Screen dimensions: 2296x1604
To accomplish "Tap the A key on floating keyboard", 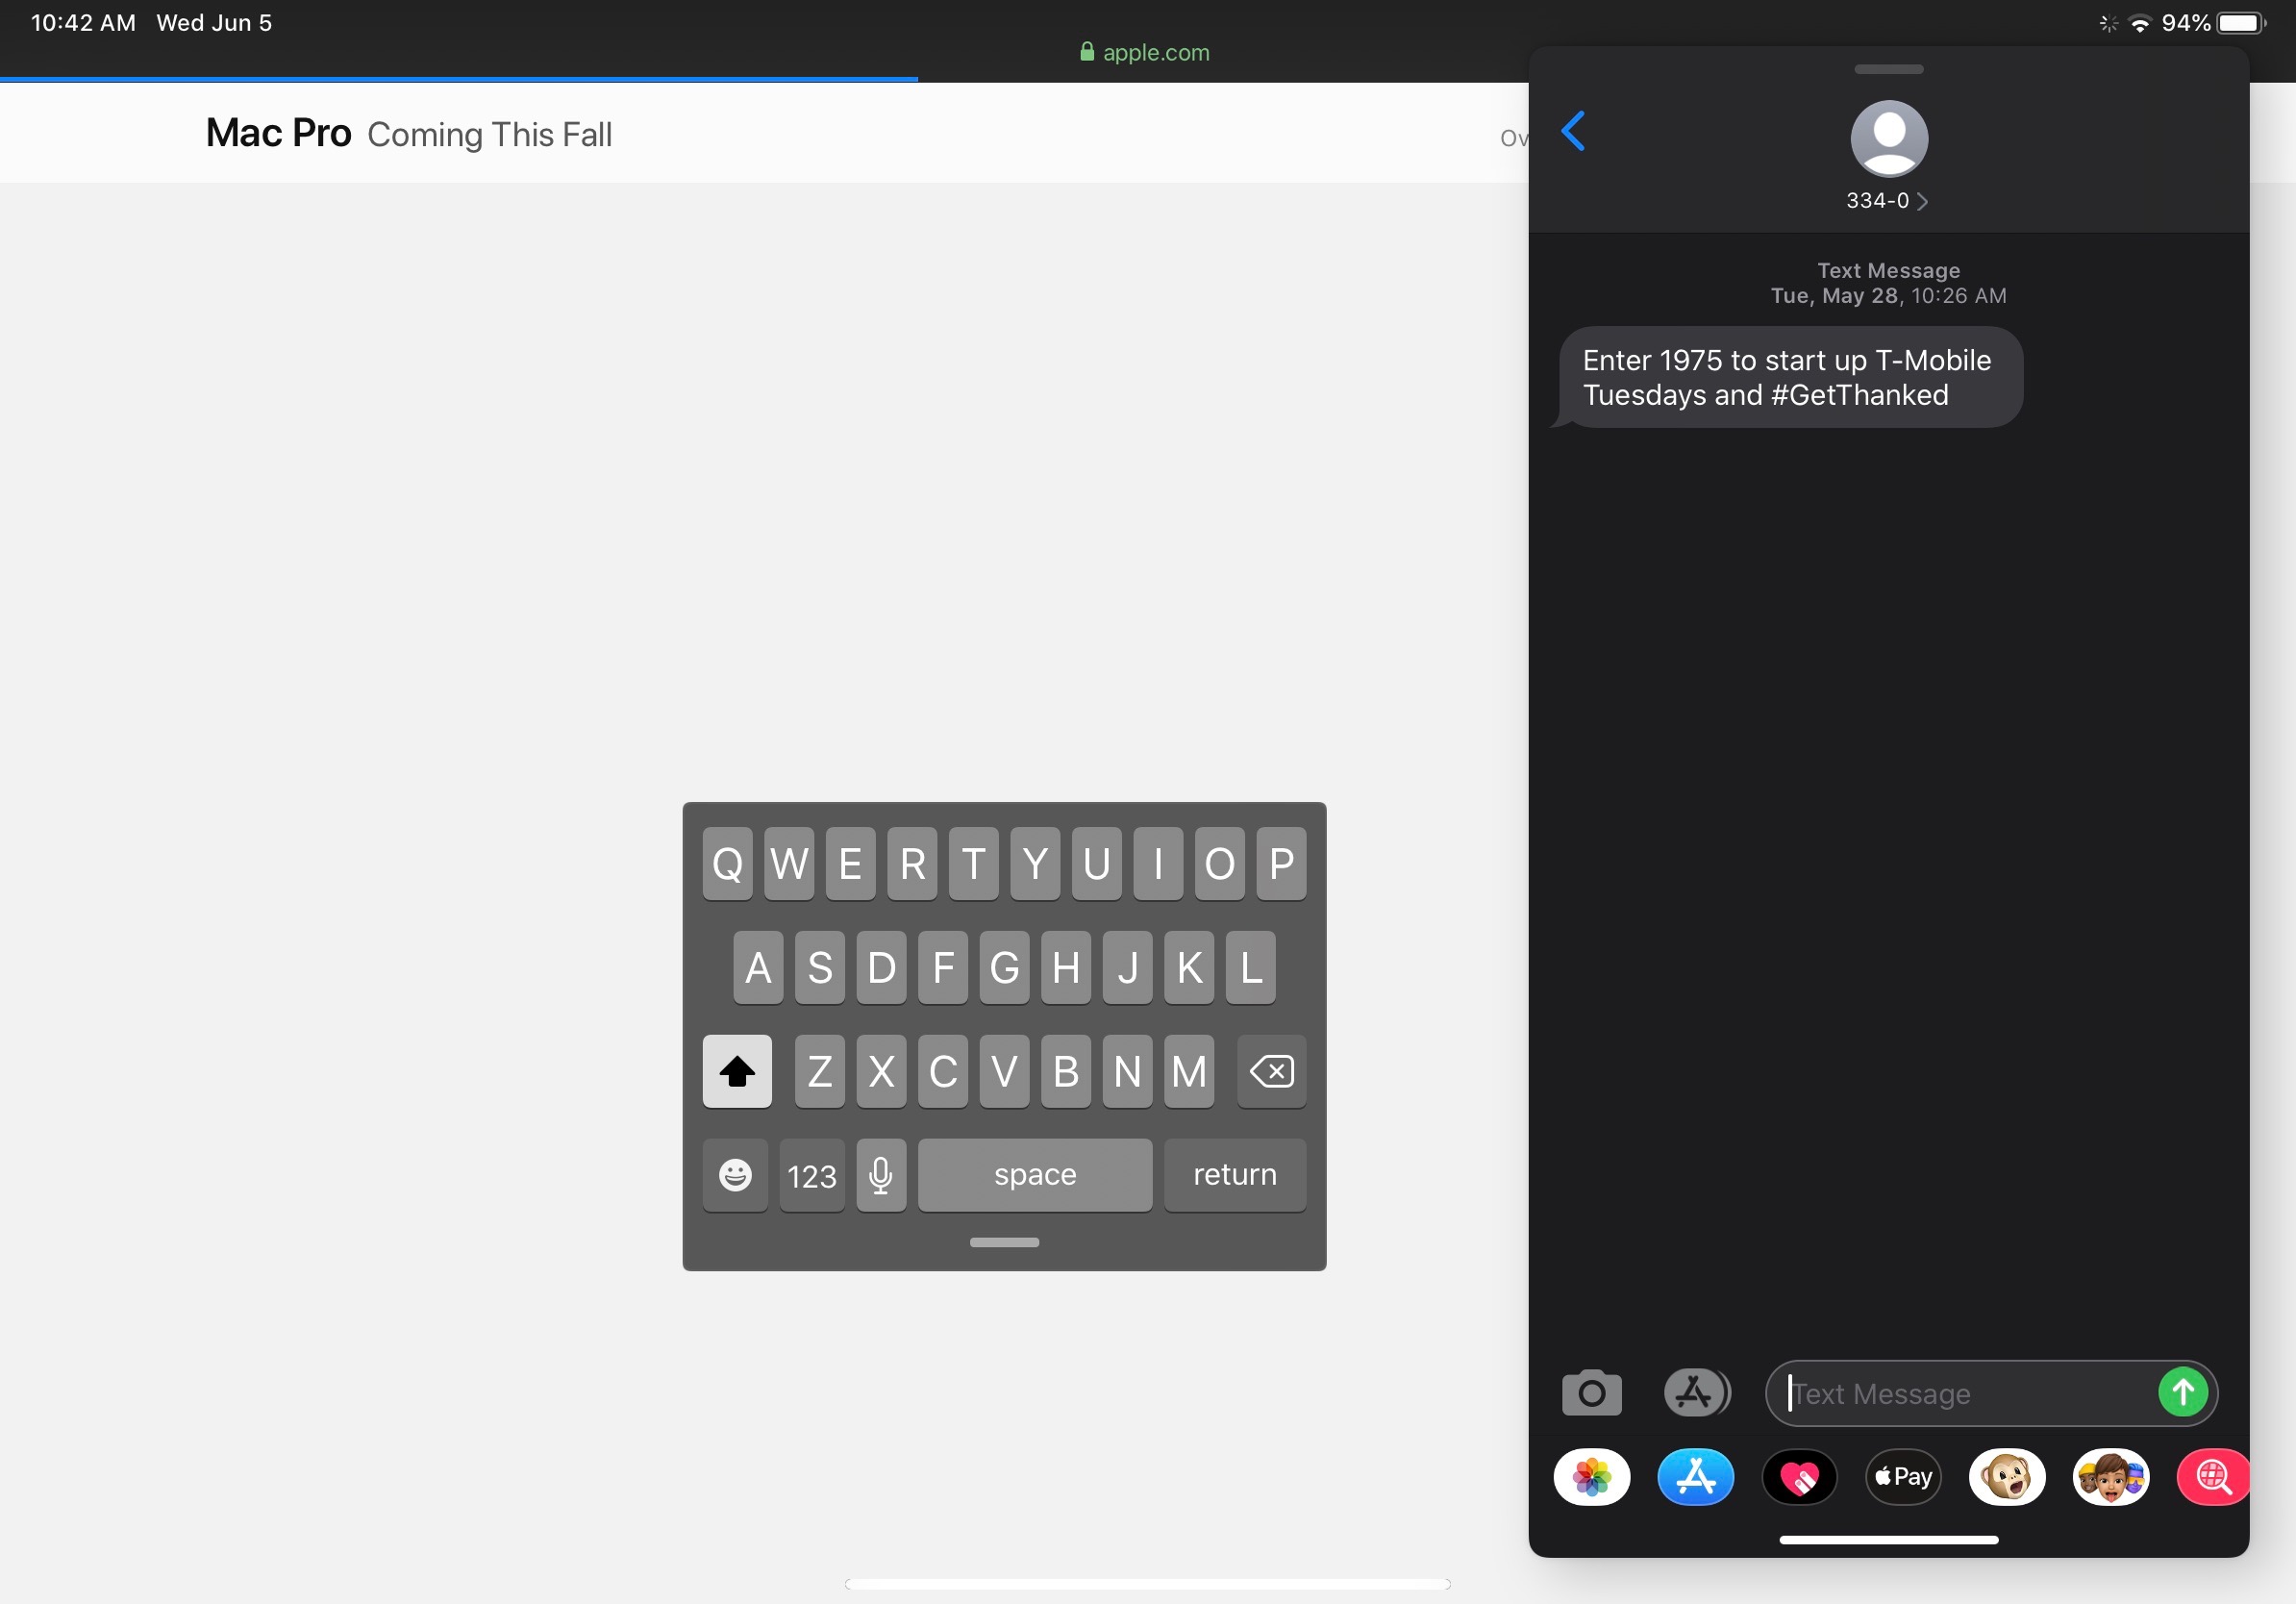I will [758, 967].
